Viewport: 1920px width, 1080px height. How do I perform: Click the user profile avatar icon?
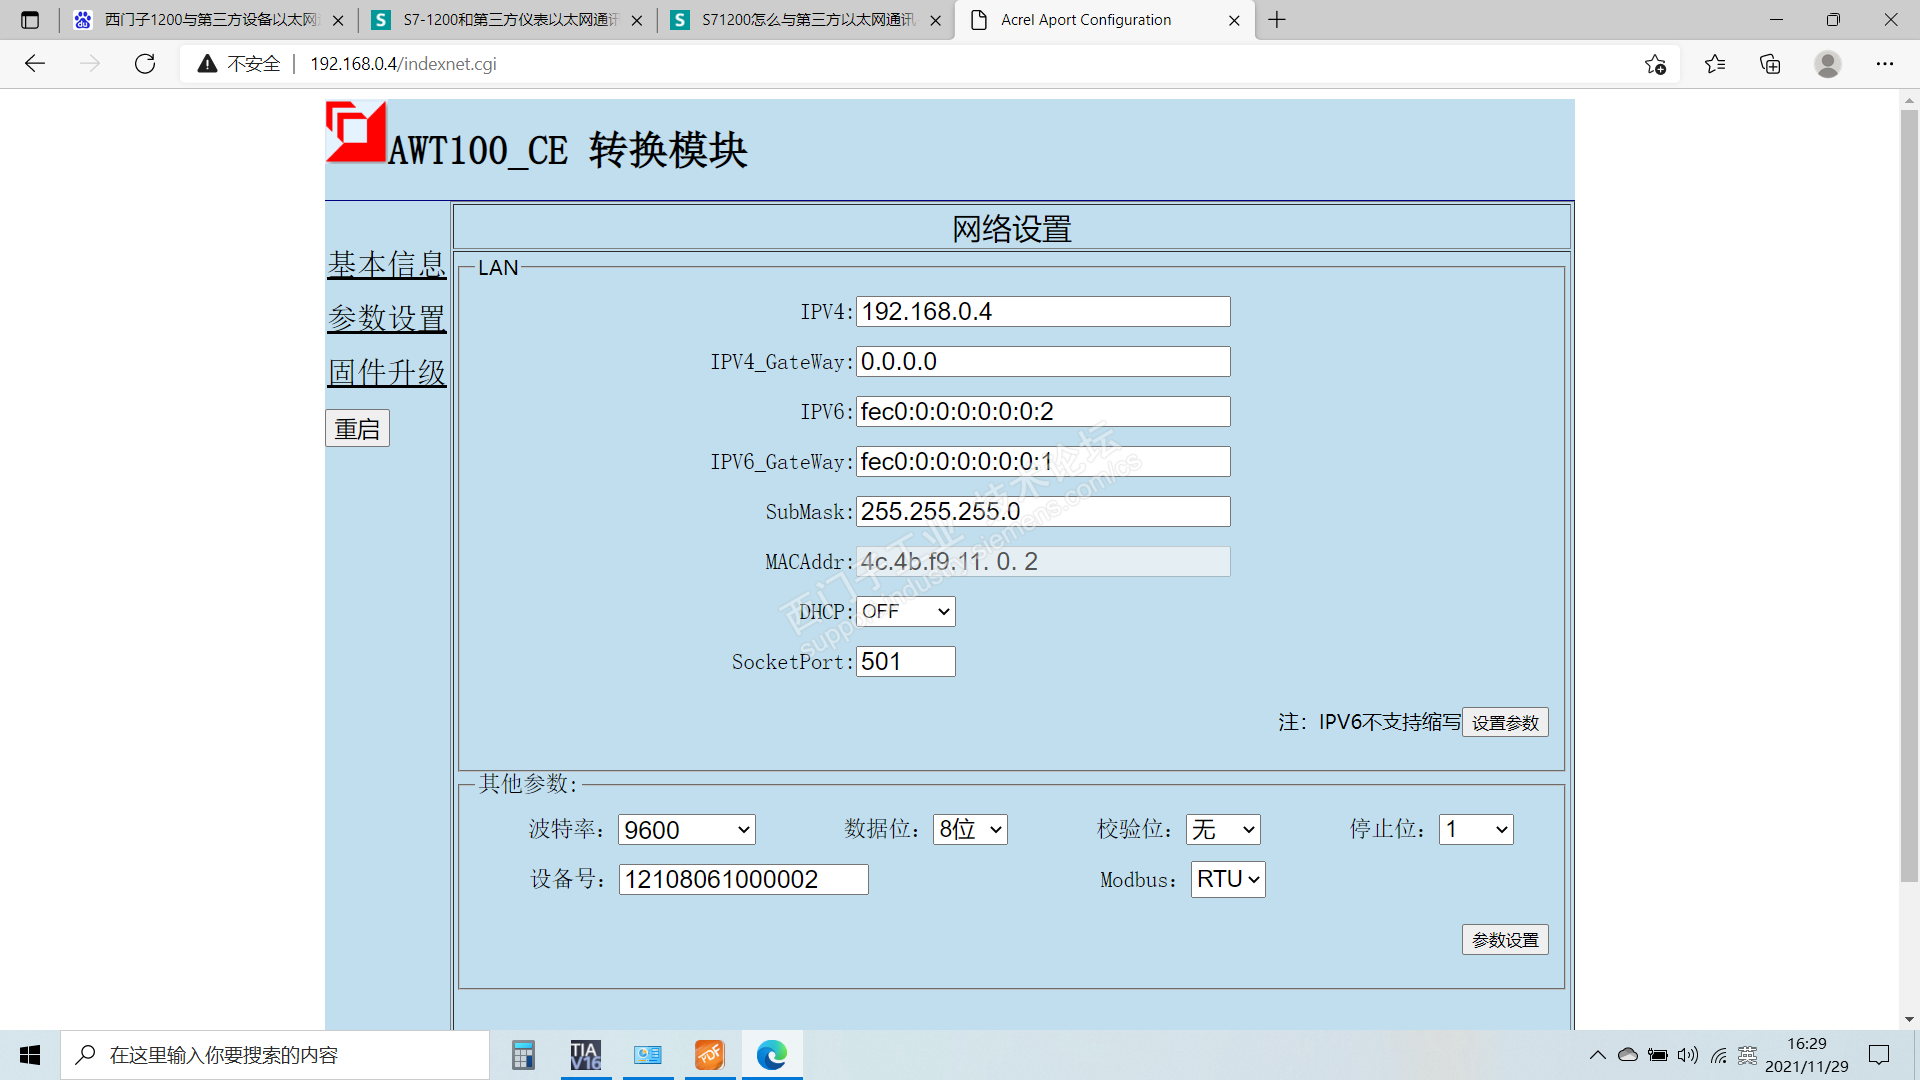tap(1827, 64)
